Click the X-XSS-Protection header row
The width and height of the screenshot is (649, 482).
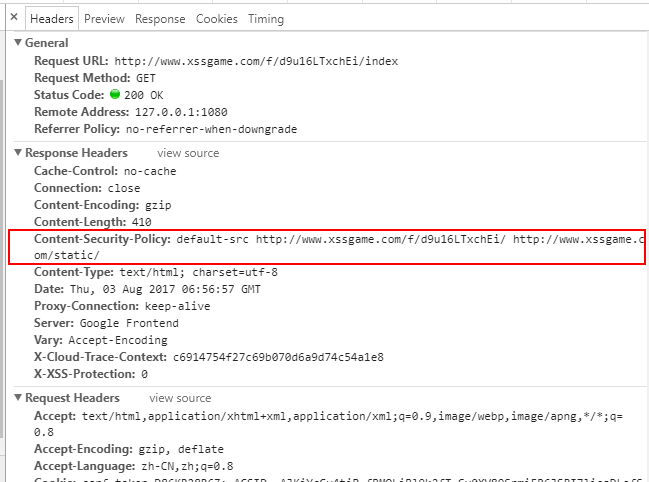(90, 374)
